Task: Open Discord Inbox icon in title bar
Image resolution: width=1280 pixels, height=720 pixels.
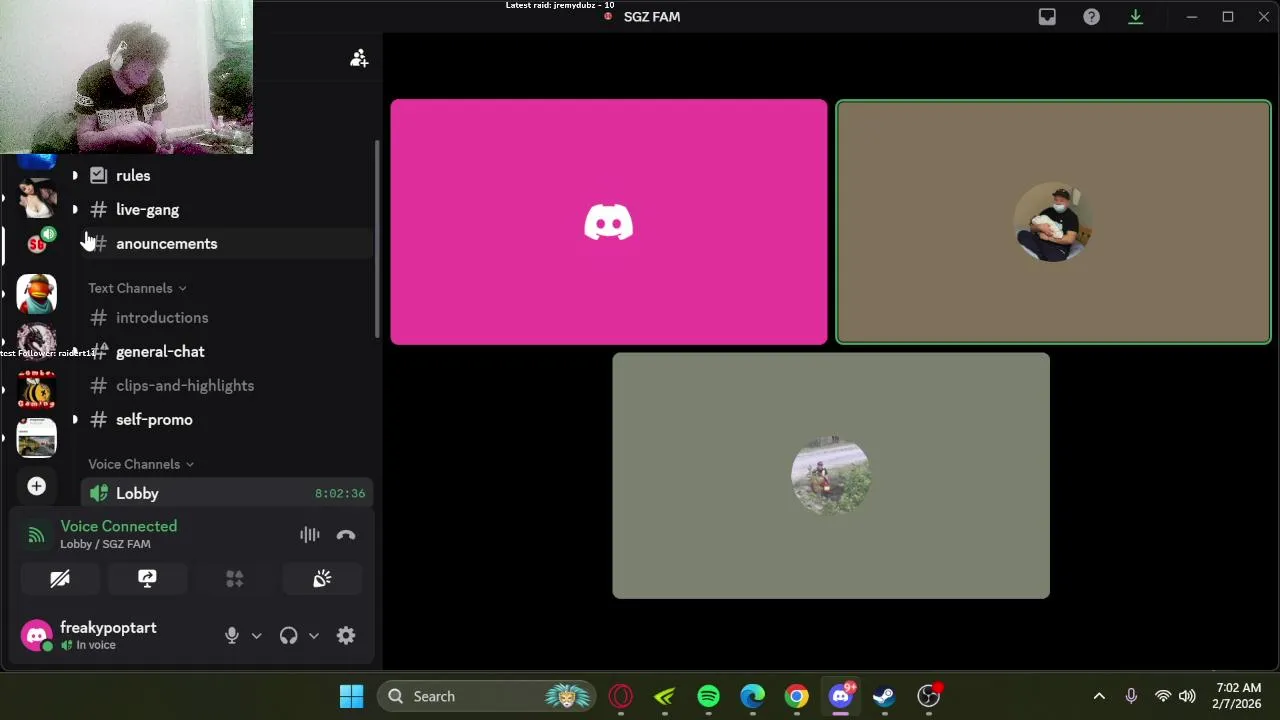Action: (1047, 17)
